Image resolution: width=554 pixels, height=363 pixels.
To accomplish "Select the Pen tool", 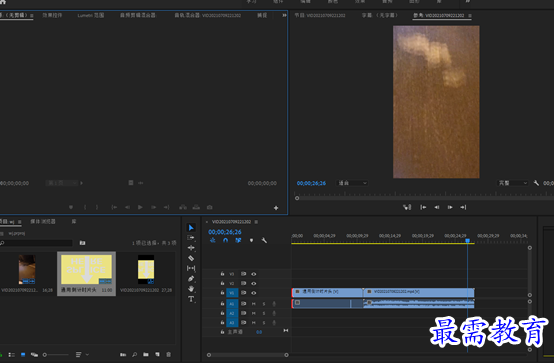I will coord(191,279).
